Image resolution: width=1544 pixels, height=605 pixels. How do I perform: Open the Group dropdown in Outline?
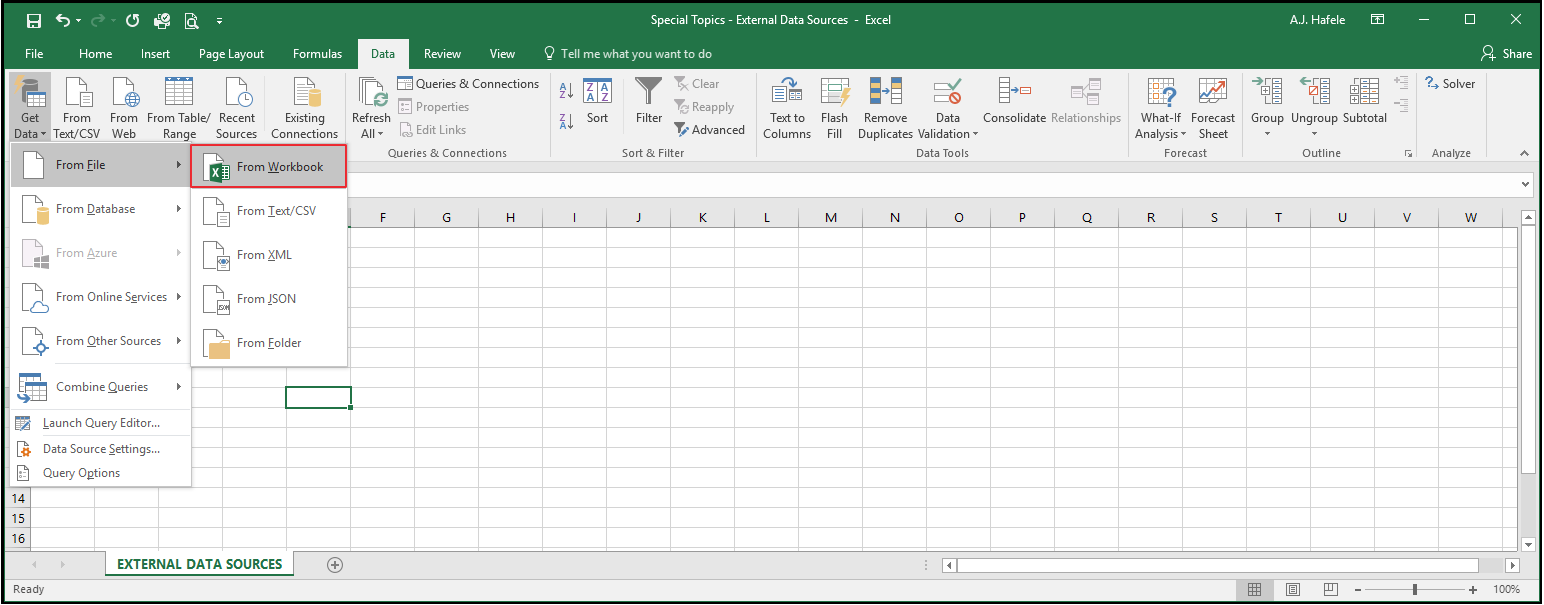point(1267,109)
